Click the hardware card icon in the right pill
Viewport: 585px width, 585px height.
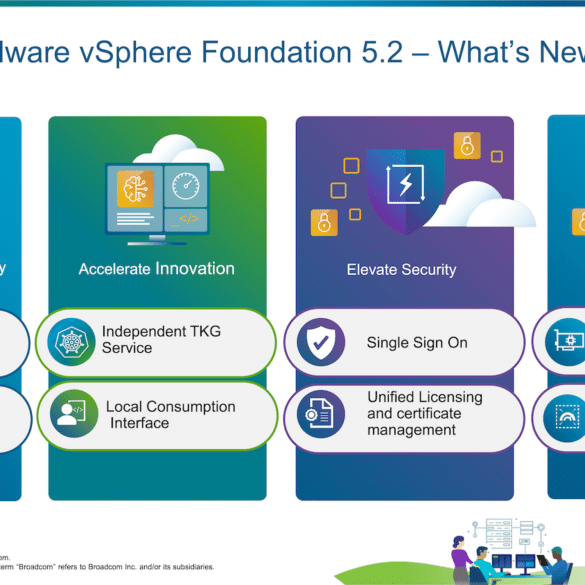click(566, 341)
